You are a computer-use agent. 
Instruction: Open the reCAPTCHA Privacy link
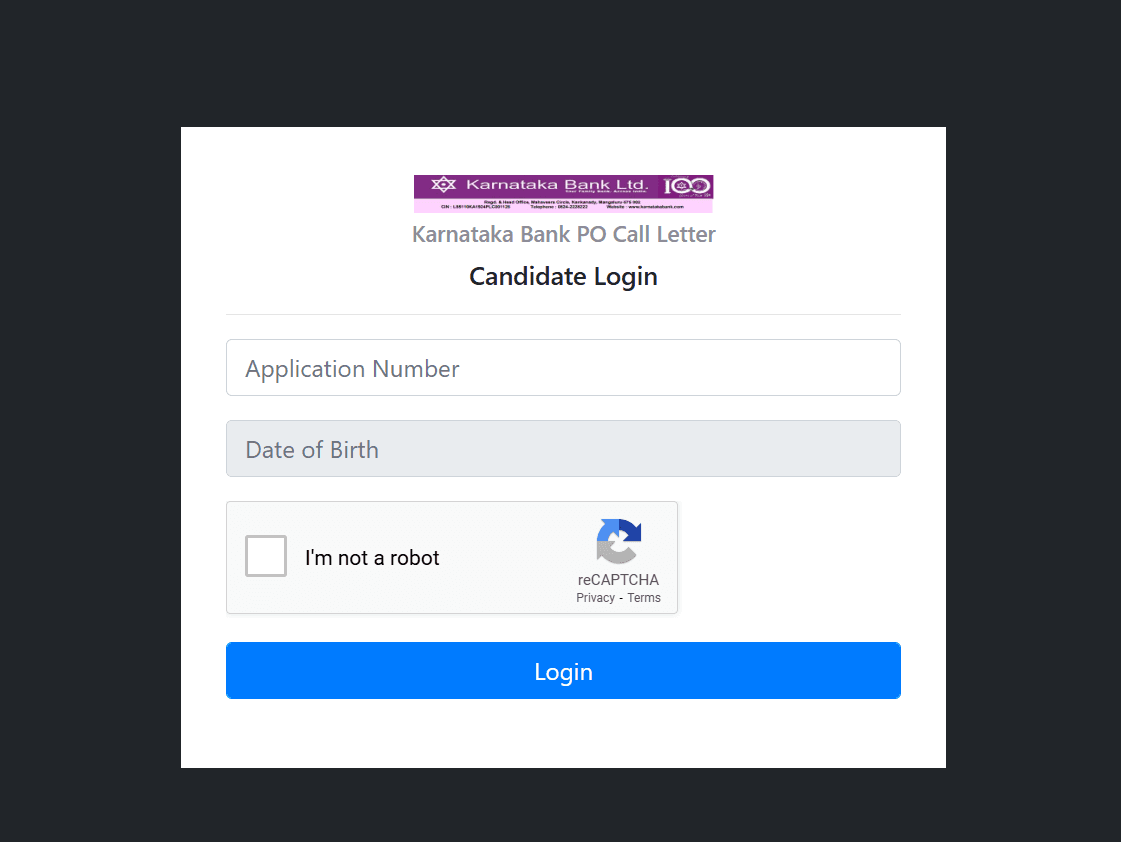click(595, 598)
